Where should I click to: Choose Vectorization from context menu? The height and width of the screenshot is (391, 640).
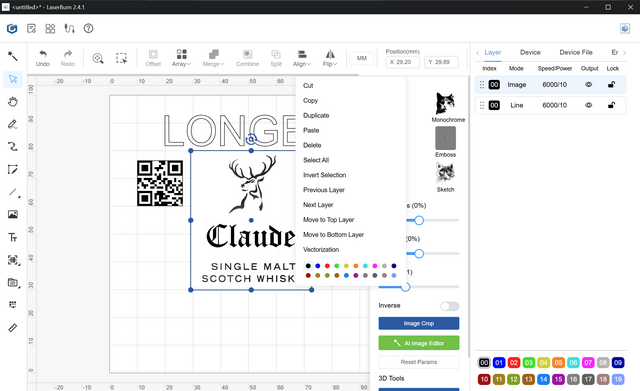coord(321,250)
